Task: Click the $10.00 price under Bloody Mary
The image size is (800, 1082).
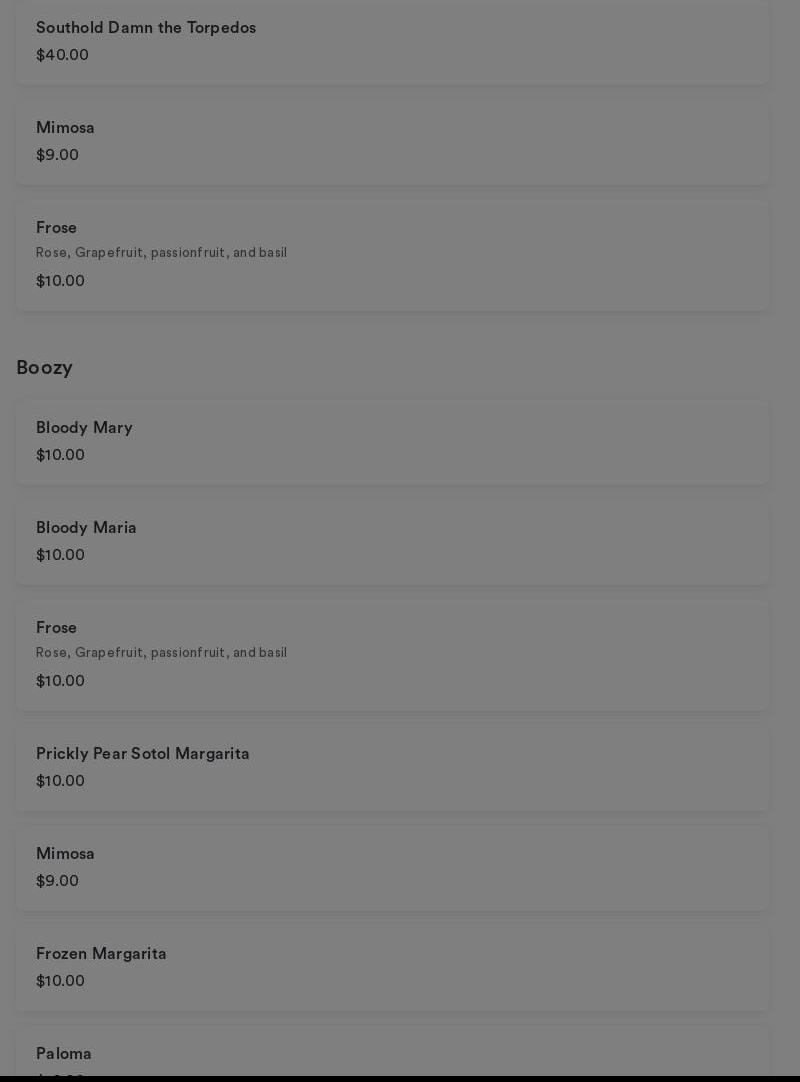Action: tap(60, 455)
